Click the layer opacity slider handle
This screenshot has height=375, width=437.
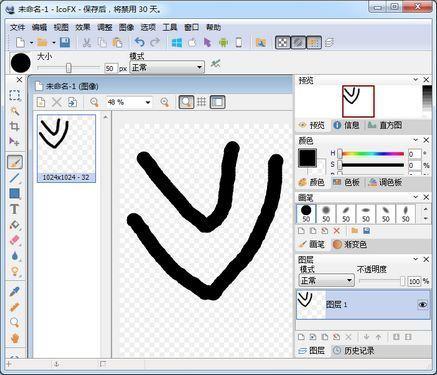coord(402,281)
